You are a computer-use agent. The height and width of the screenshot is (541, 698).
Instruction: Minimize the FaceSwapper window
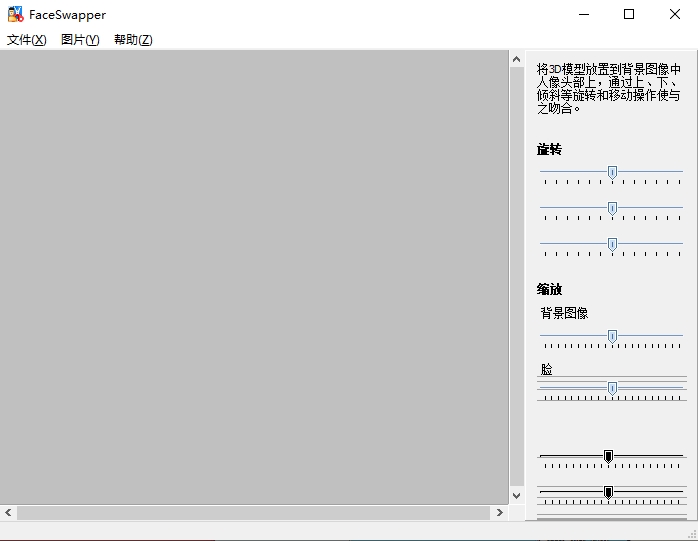583,14
